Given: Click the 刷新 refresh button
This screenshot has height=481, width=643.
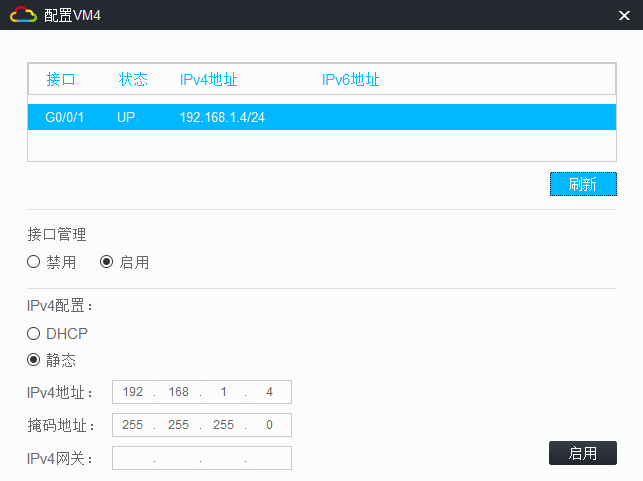Looking at the screenshot, I should pyautogui.click(x=583, y=184).
